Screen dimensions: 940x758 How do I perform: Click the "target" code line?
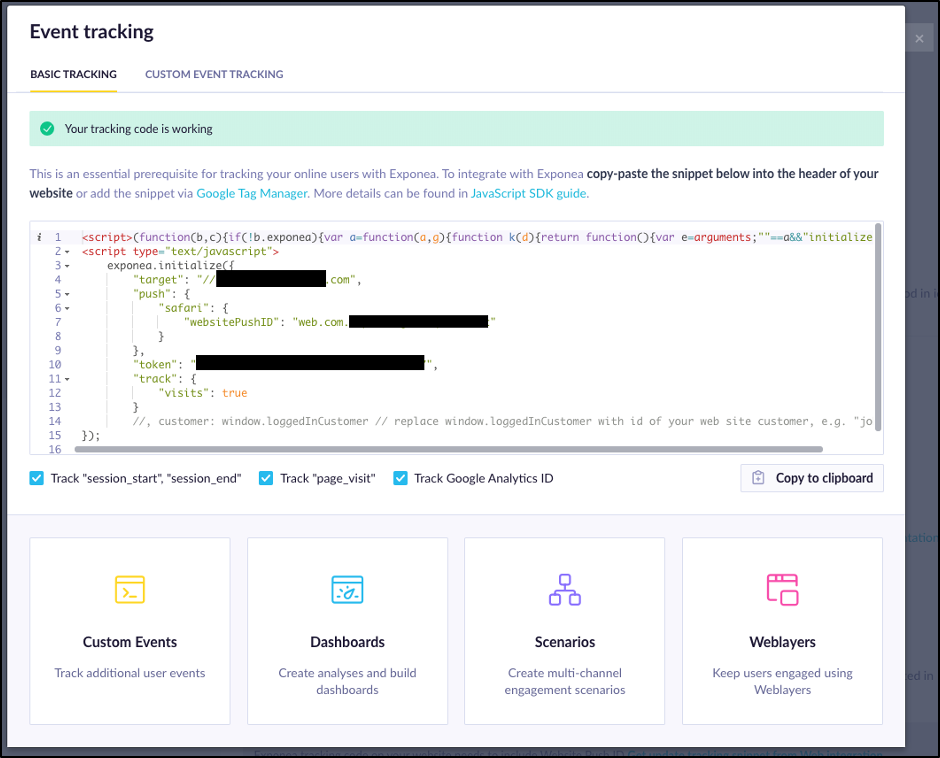(247, 279)
